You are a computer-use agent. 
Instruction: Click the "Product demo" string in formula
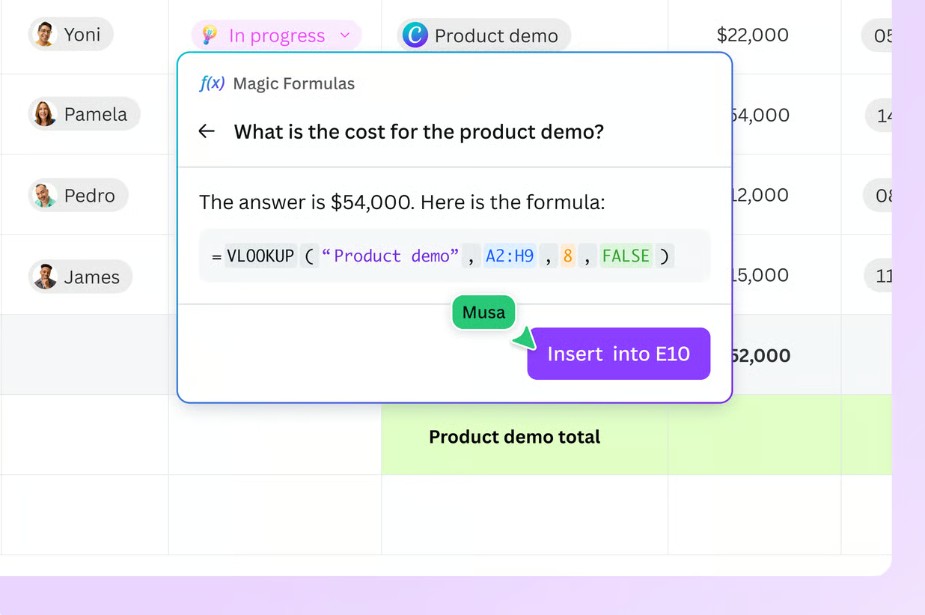(x=390, y=256)
